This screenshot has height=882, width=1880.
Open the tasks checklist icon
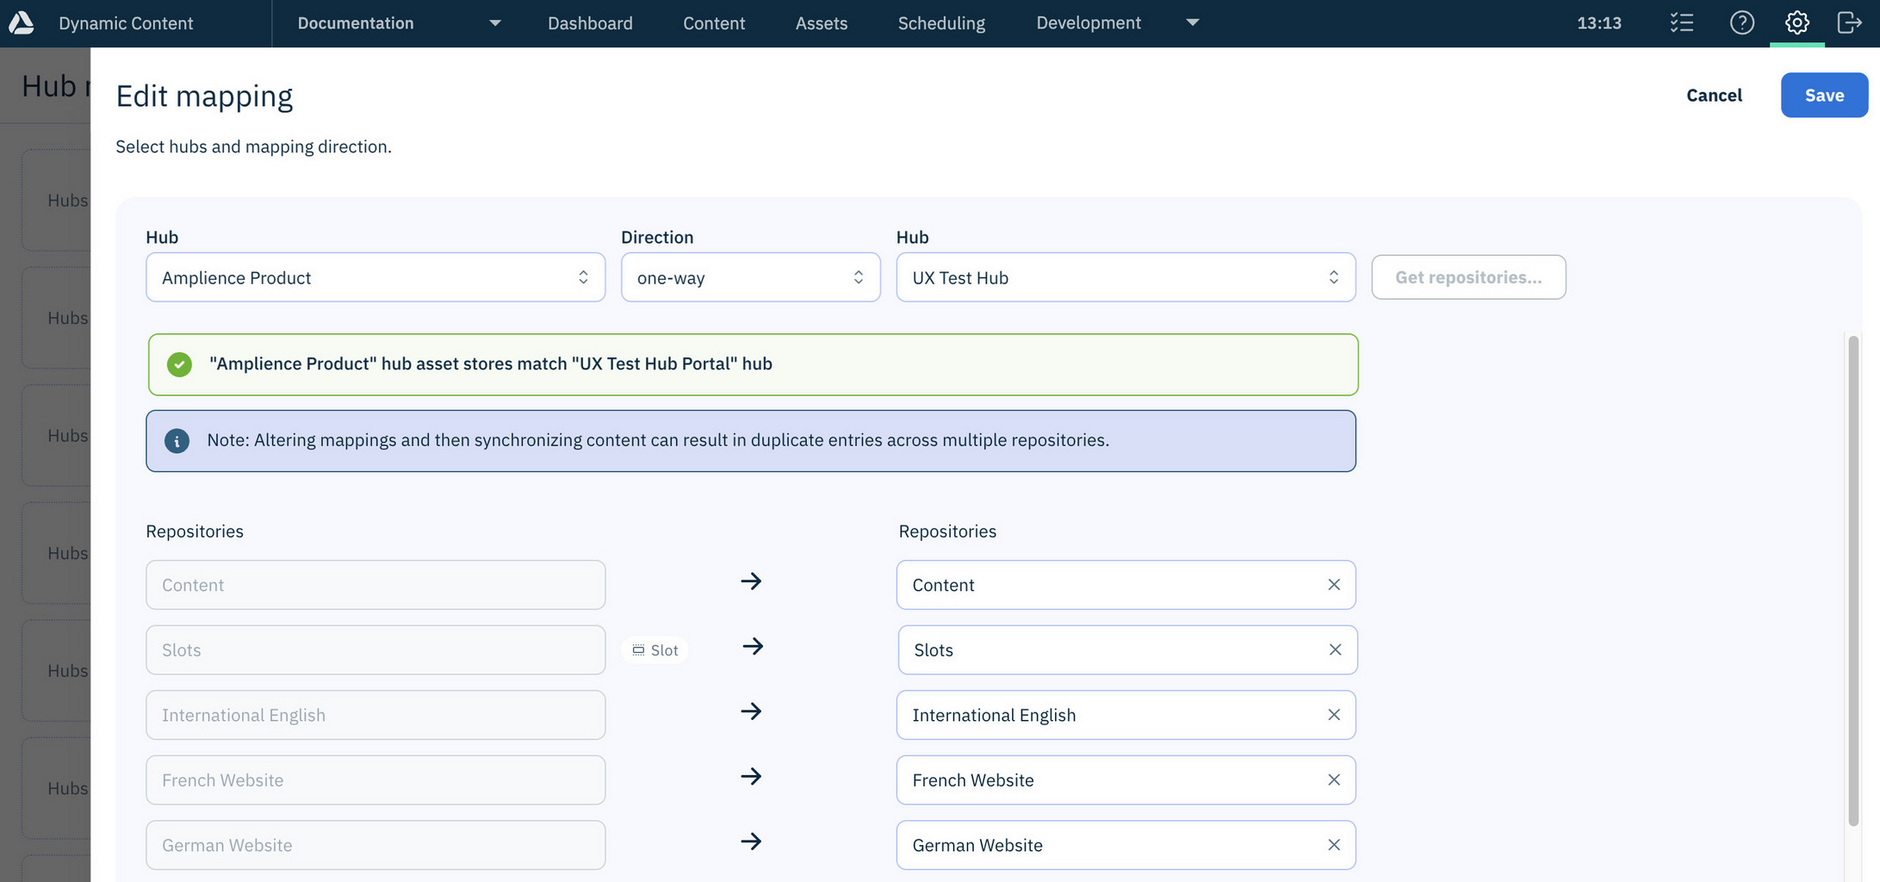tap(1682, 22)
